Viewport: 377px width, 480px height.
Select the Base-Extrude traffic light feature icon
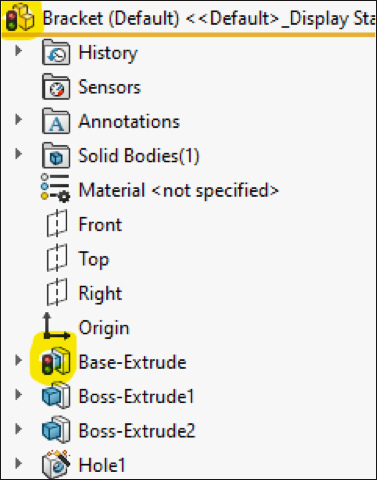pyautogui.click(x=56, y=361)
